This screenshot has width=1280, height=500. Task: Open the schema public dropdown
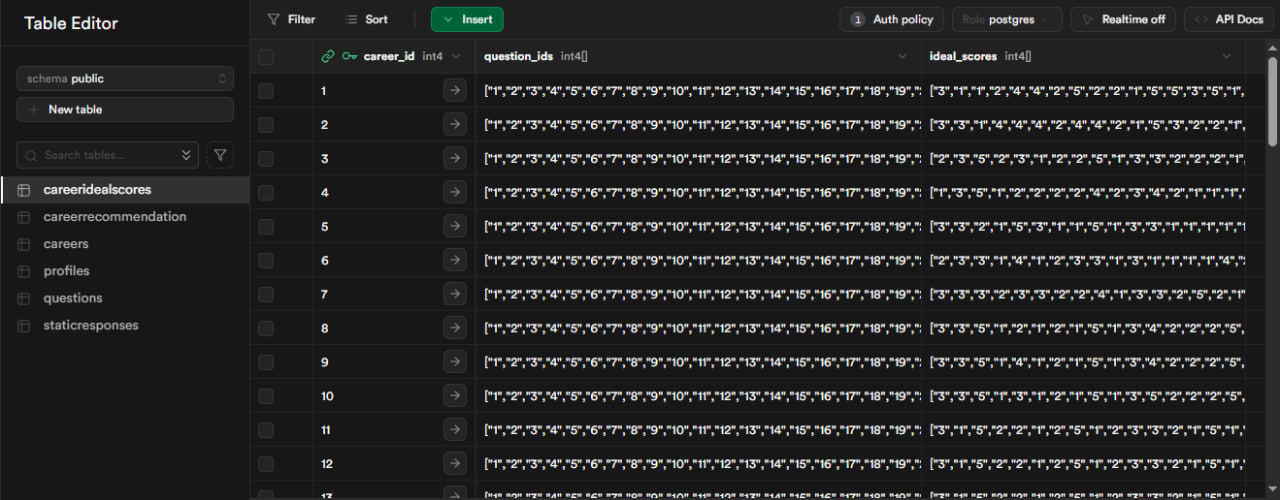click(x=125, y=78)
